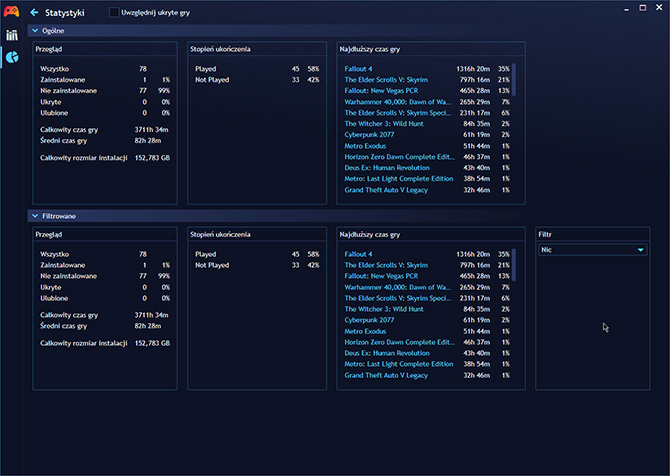Minimize the Playnite window
670x476 pixels.
click(x=626, y=9)
